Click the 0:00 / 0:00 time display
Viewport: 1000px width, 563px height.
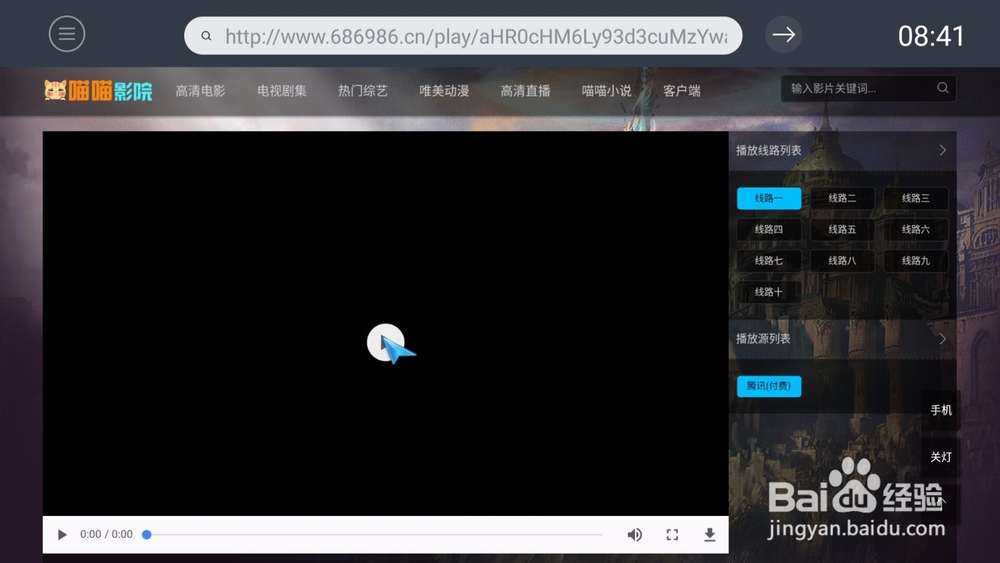coord(107,534)
